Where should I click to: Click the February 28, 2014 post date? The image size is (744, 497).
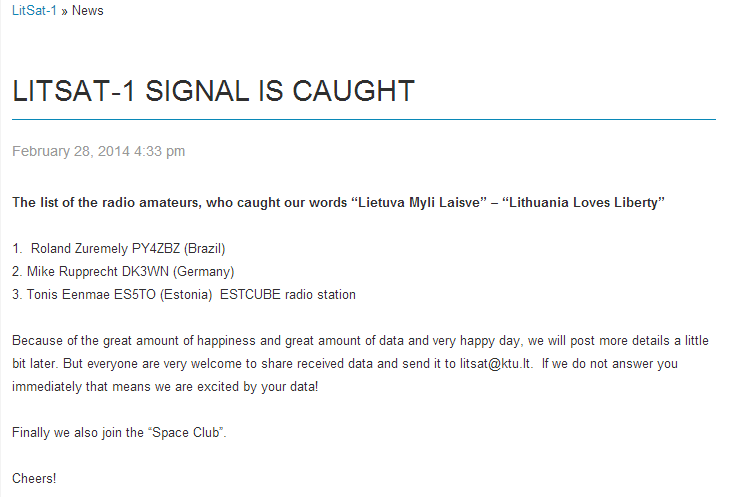pyautogui.click(x=98, y=151)
